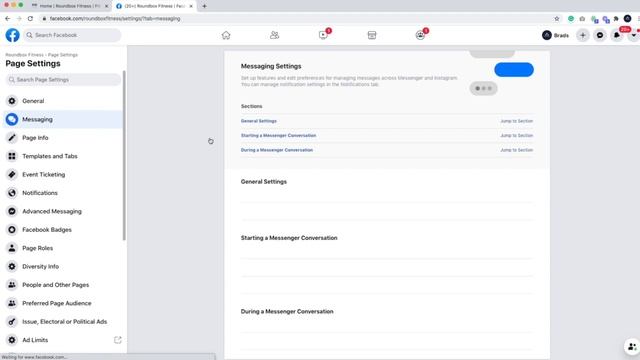Open the Extensions puzzle icon
This screenshot has width=640, height=360.
pos(616,18)
